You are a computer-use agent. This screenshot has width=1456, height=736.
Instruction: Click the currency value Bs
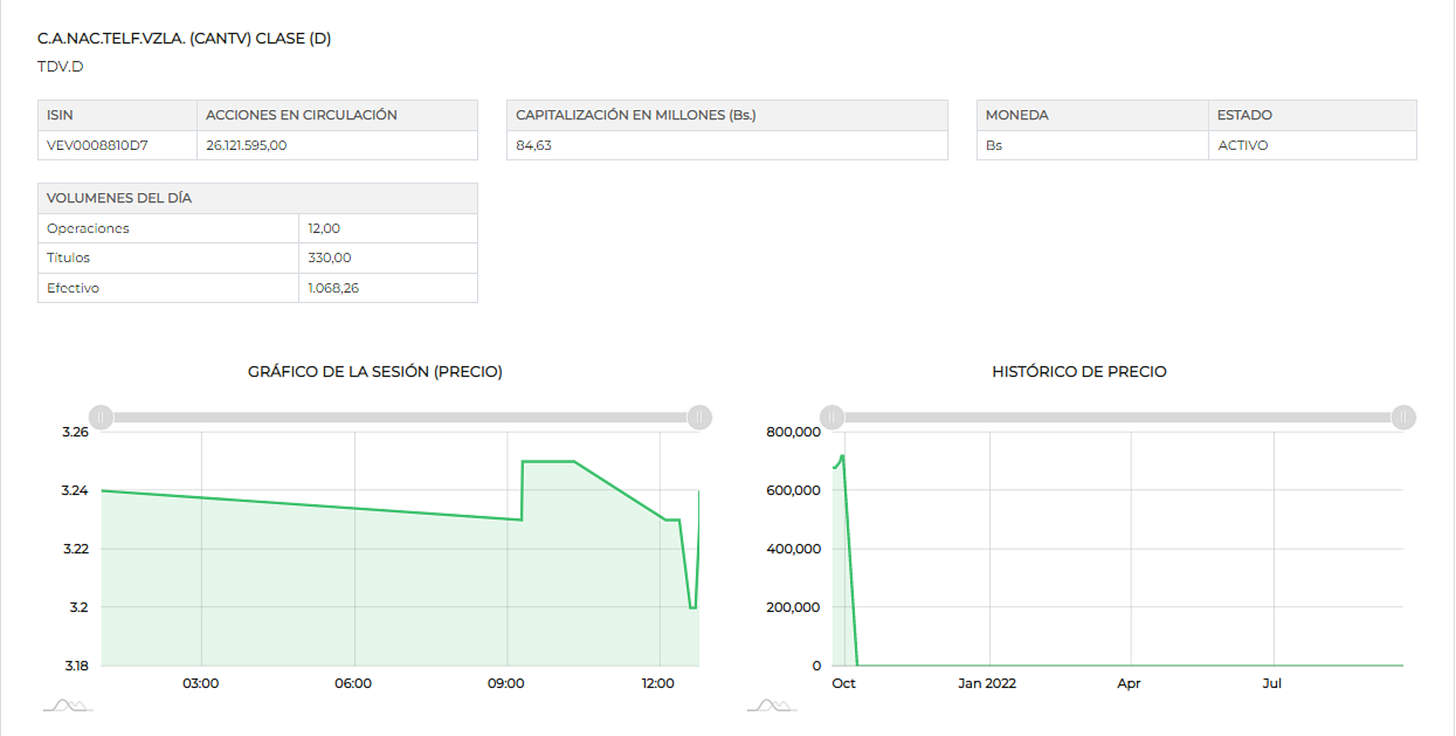click(994, 145)
